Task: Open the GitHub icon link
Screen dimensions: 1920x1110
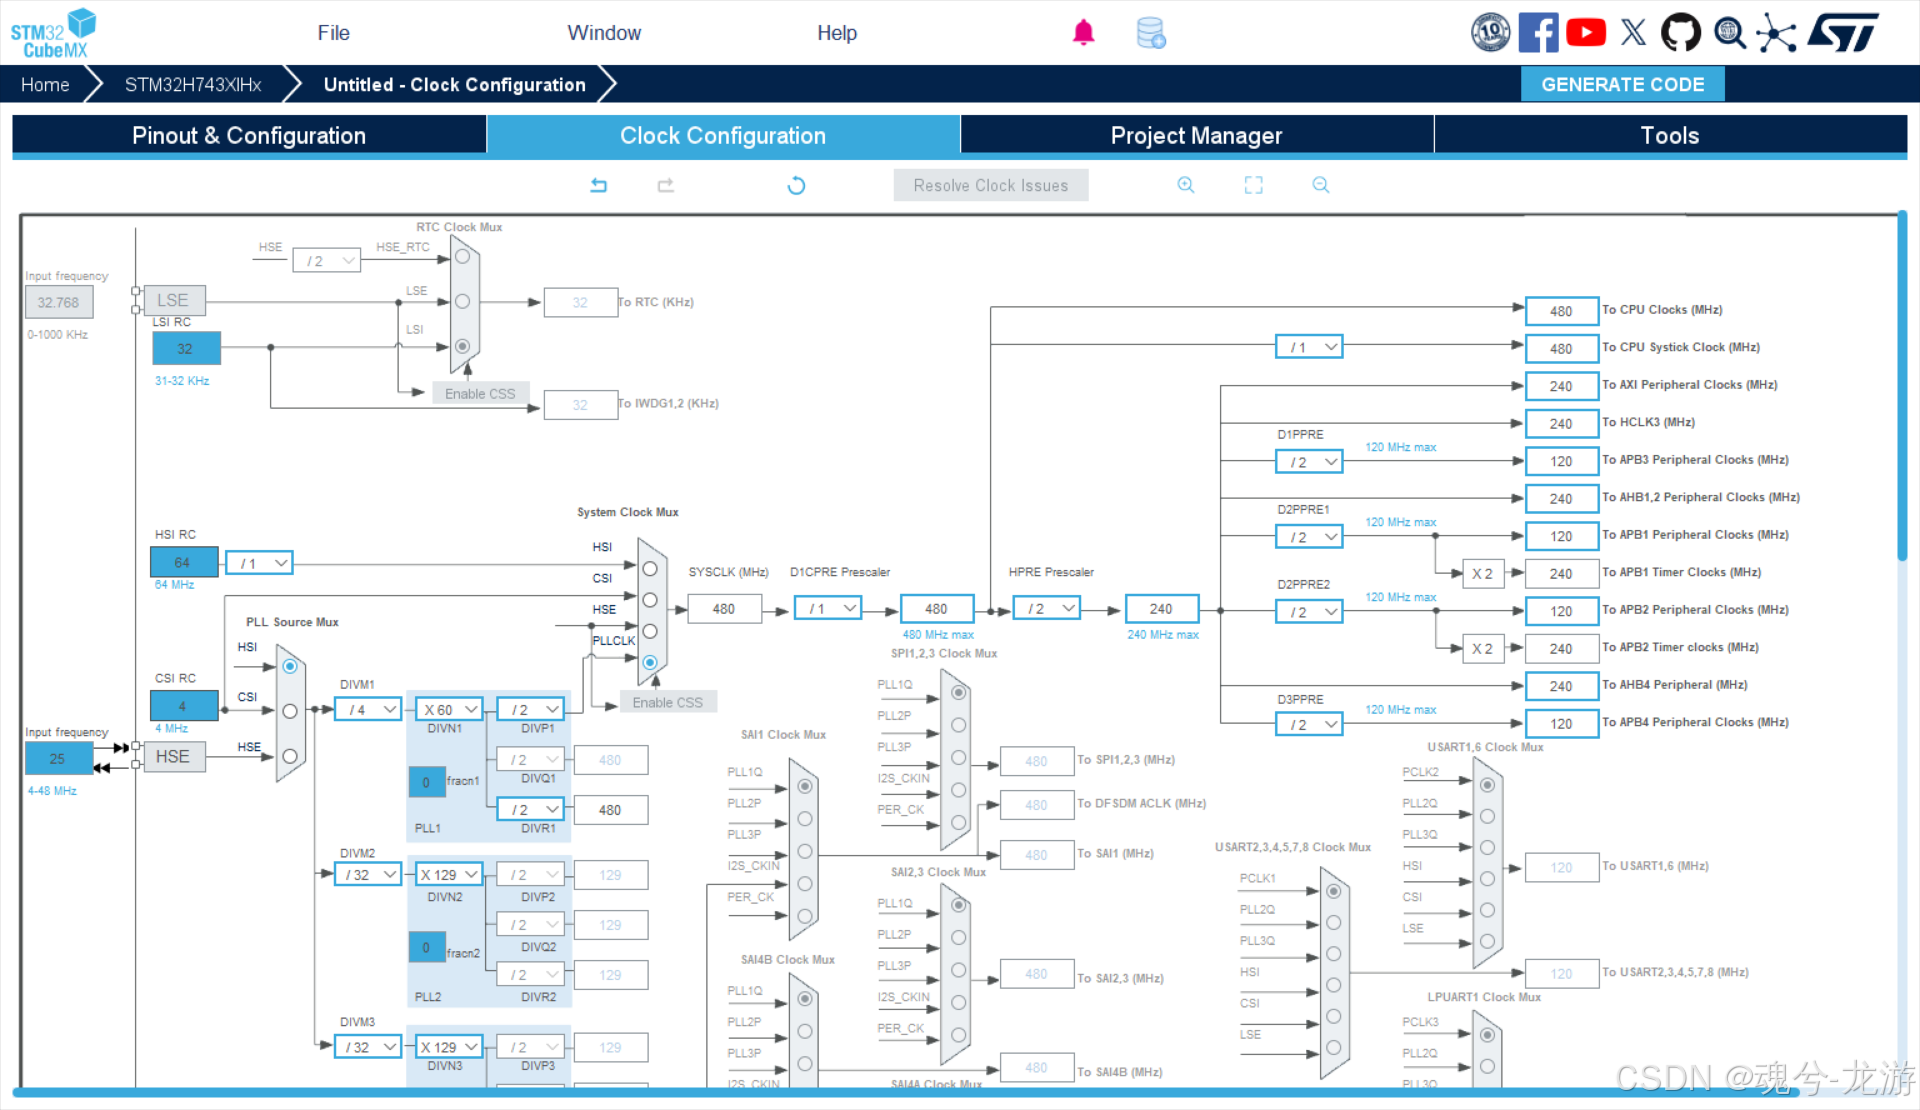Action: 1680,33
